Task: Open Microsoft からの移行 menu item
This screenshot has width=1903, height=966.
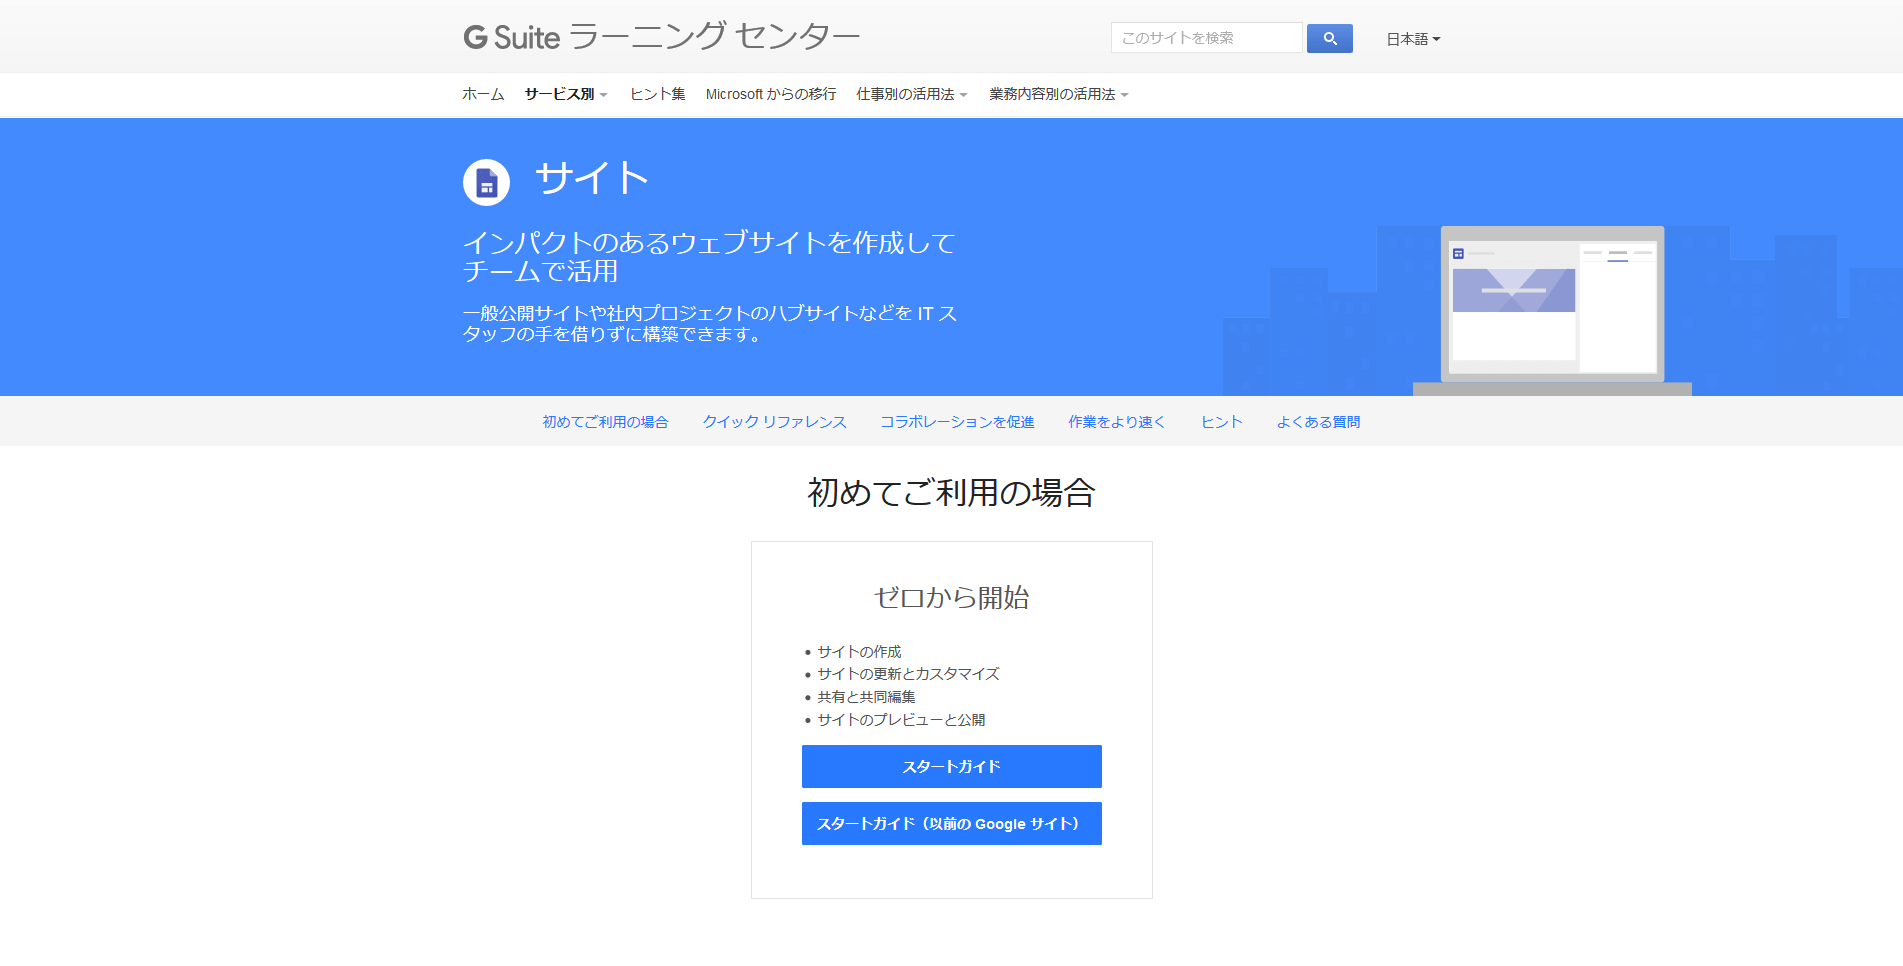Action: click(771, 94)
